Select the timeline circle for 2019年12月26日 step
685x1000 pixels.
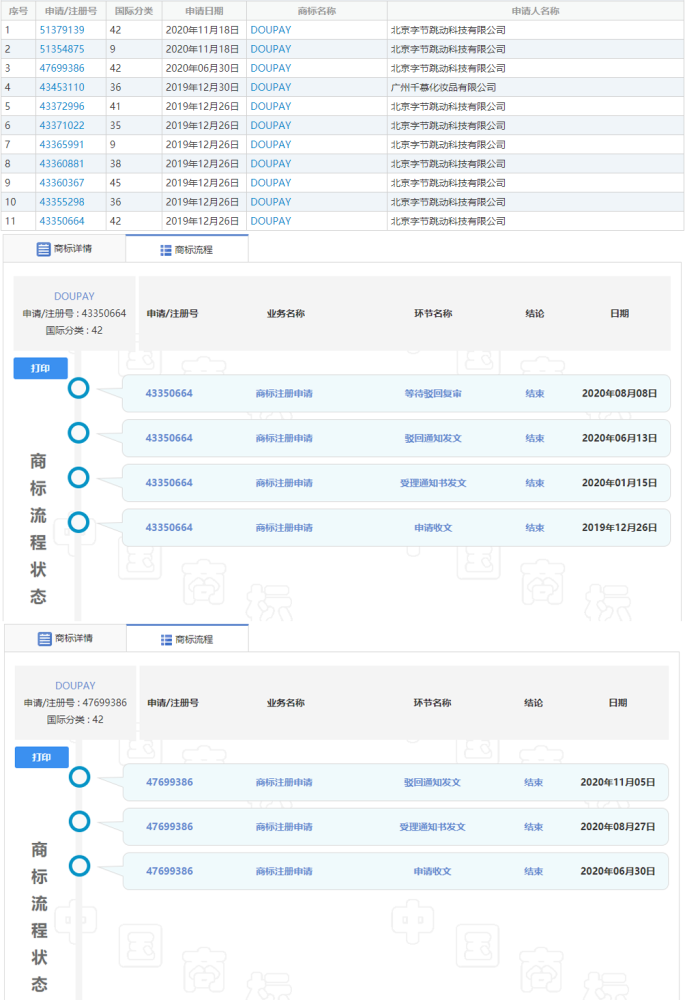(x=78, y=522)
